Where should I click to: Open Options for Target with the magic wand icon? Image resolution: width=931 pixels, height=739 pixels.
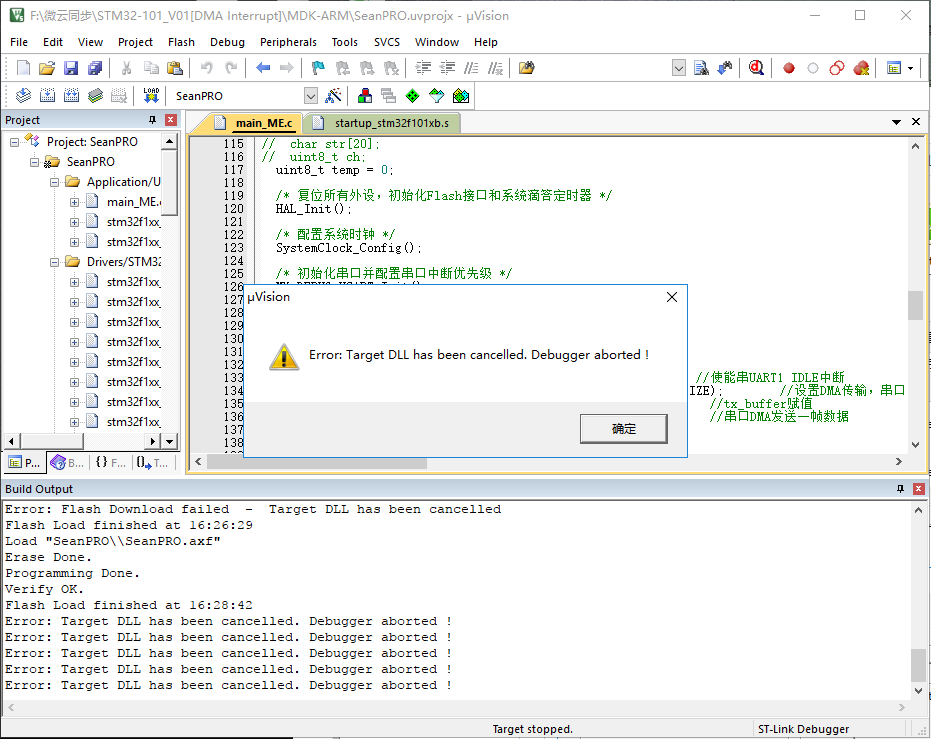[x=334, y=96]
